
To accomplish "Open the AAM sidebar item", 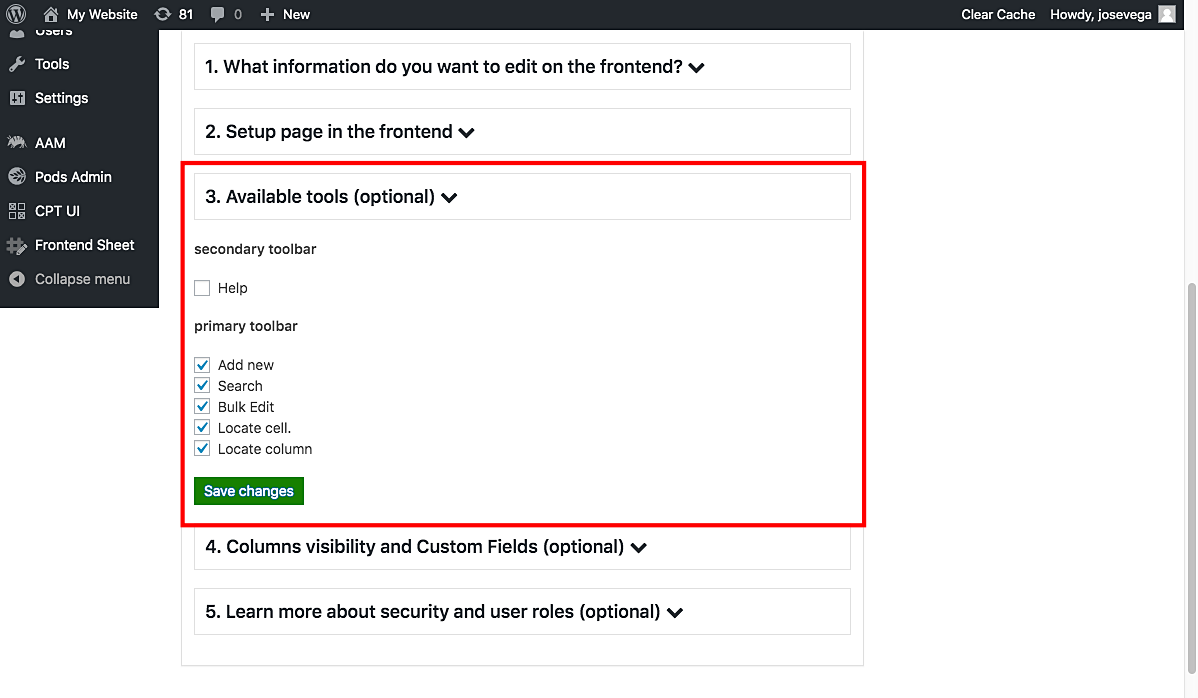I will (x=48, y=142).
